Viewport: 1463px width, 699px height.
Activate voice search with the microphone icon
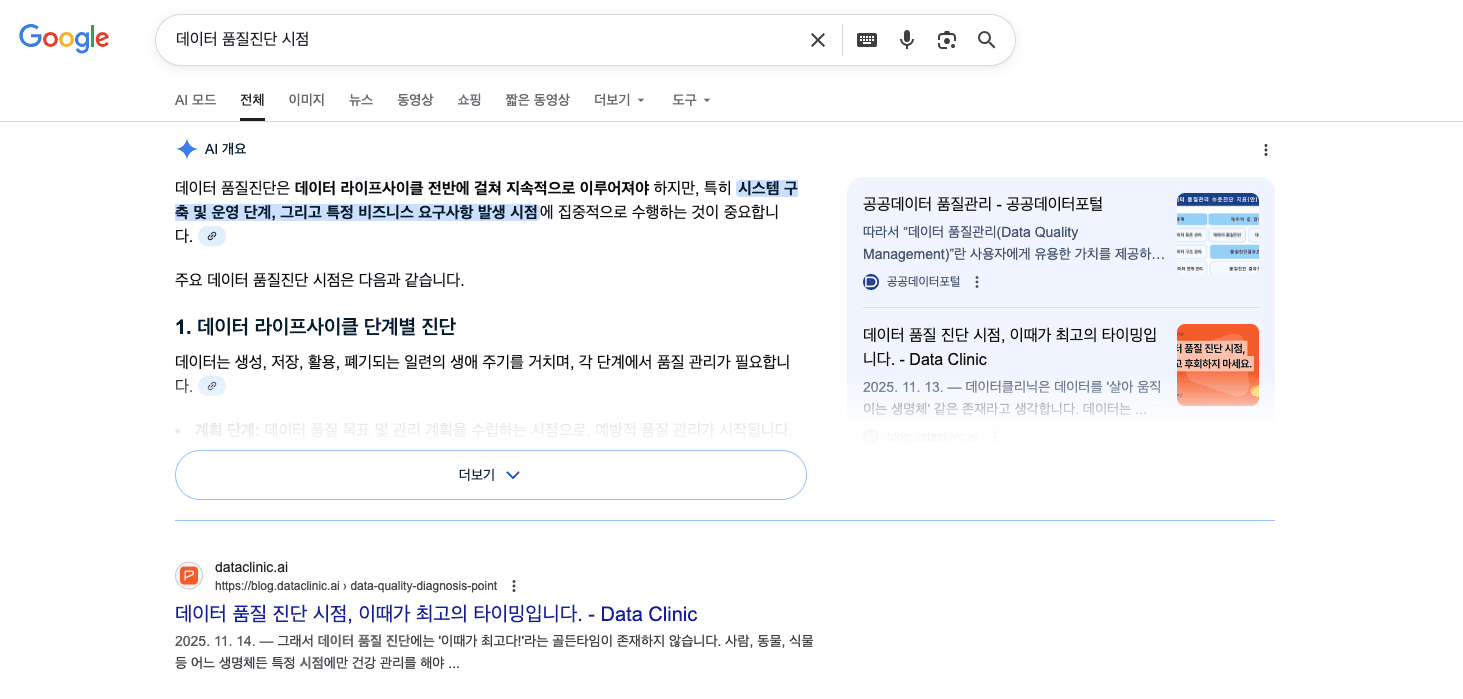[x=906, y=39]
